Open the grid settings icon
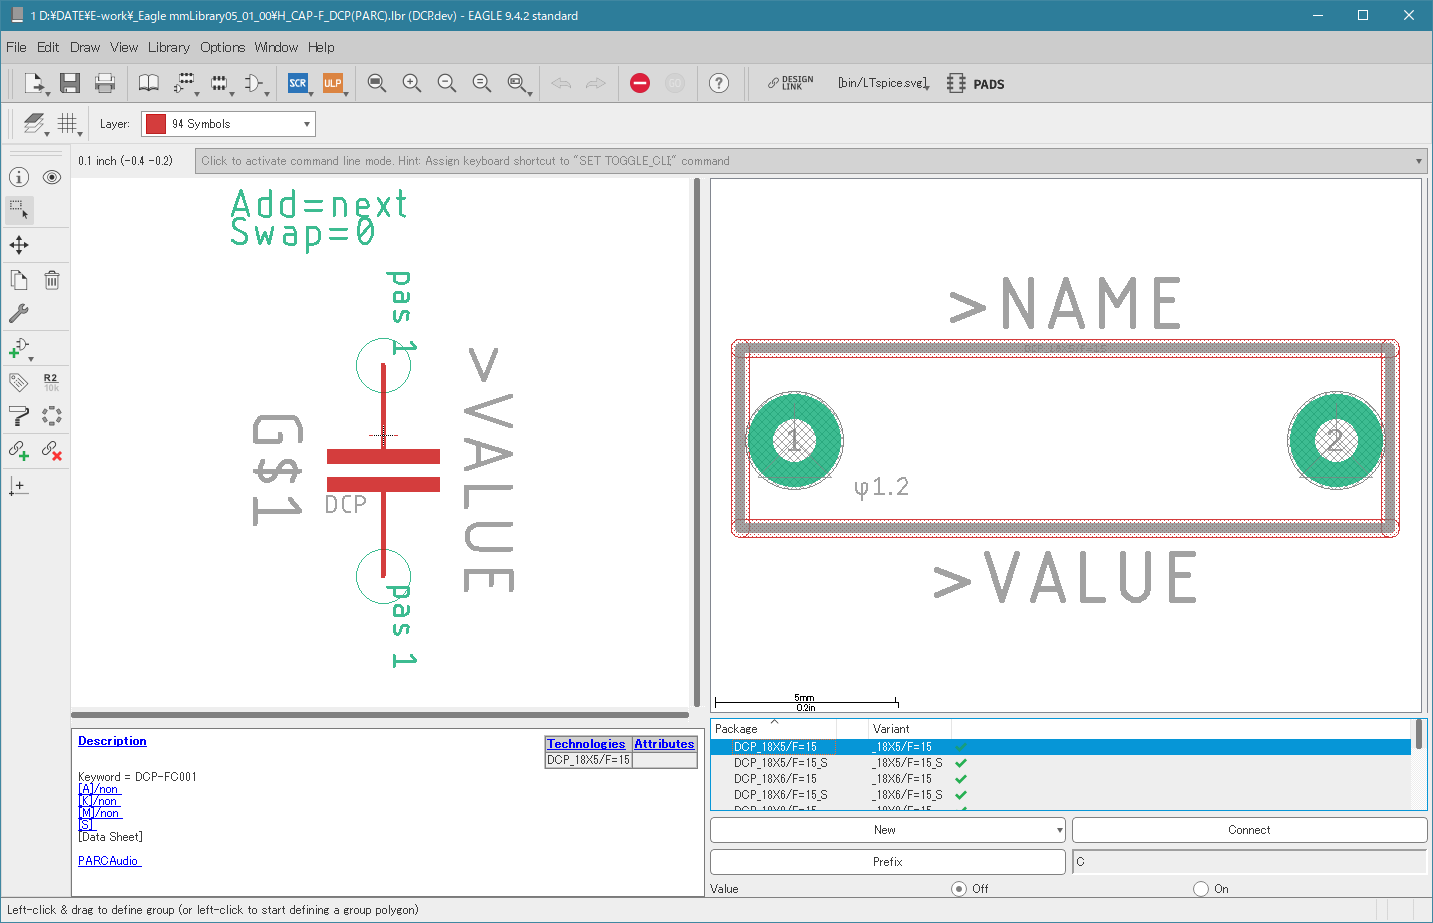The image size is (1433, 923). [x=68, y=124]
